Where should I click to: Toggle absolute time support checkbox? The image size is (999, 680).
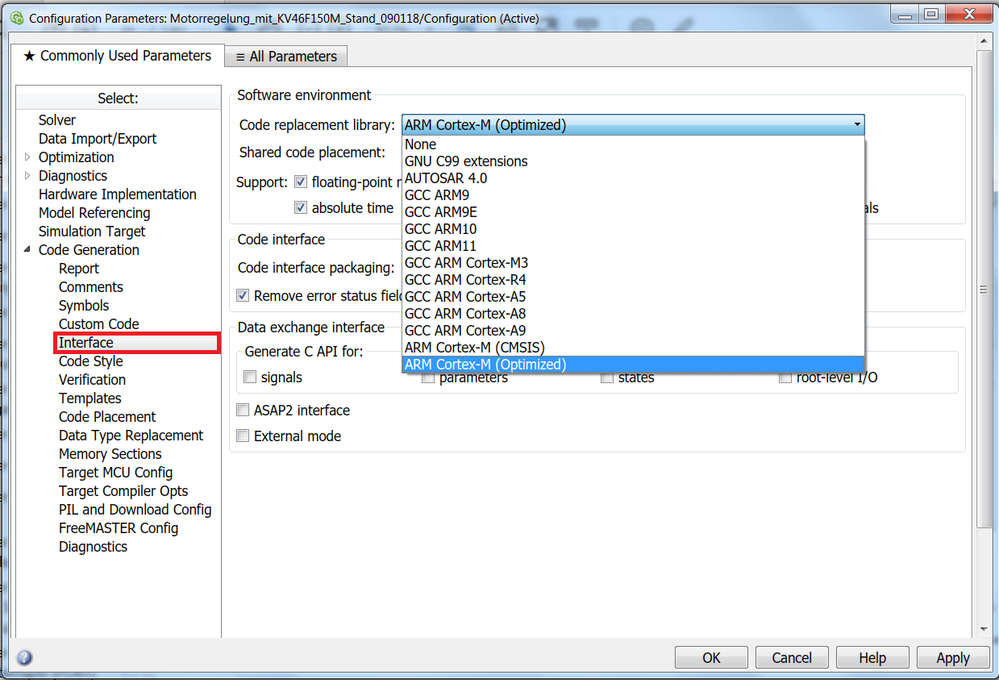tap(300, 208)
